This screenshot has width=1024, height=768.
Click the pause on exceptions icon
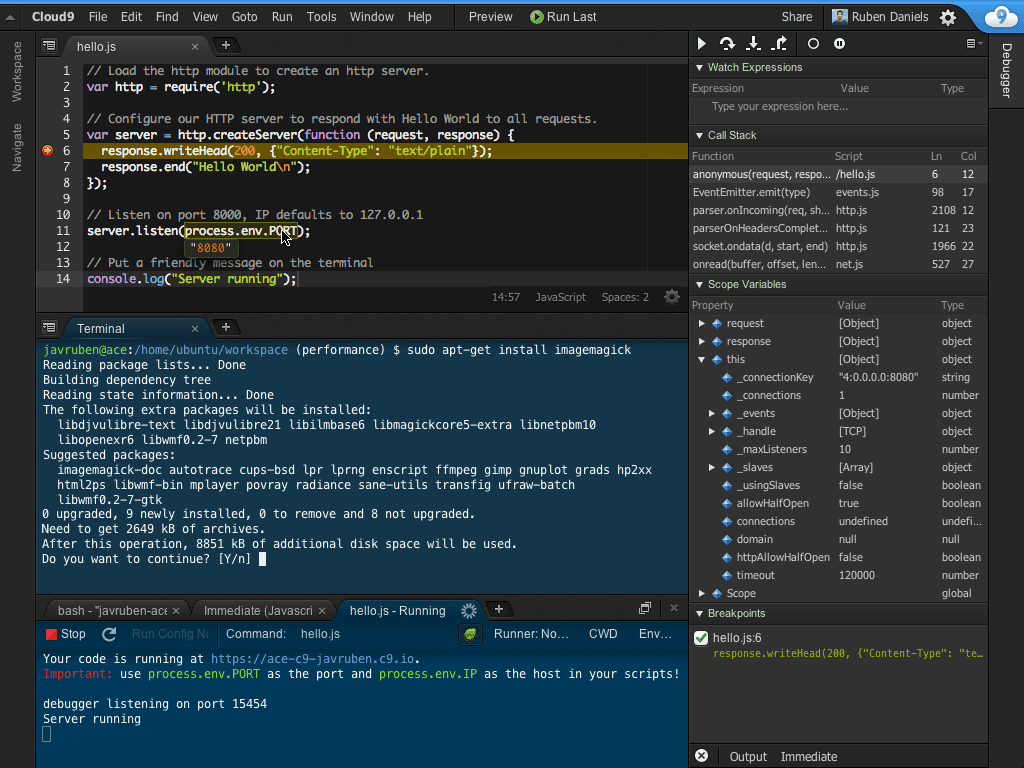click(x=839, y=44)
